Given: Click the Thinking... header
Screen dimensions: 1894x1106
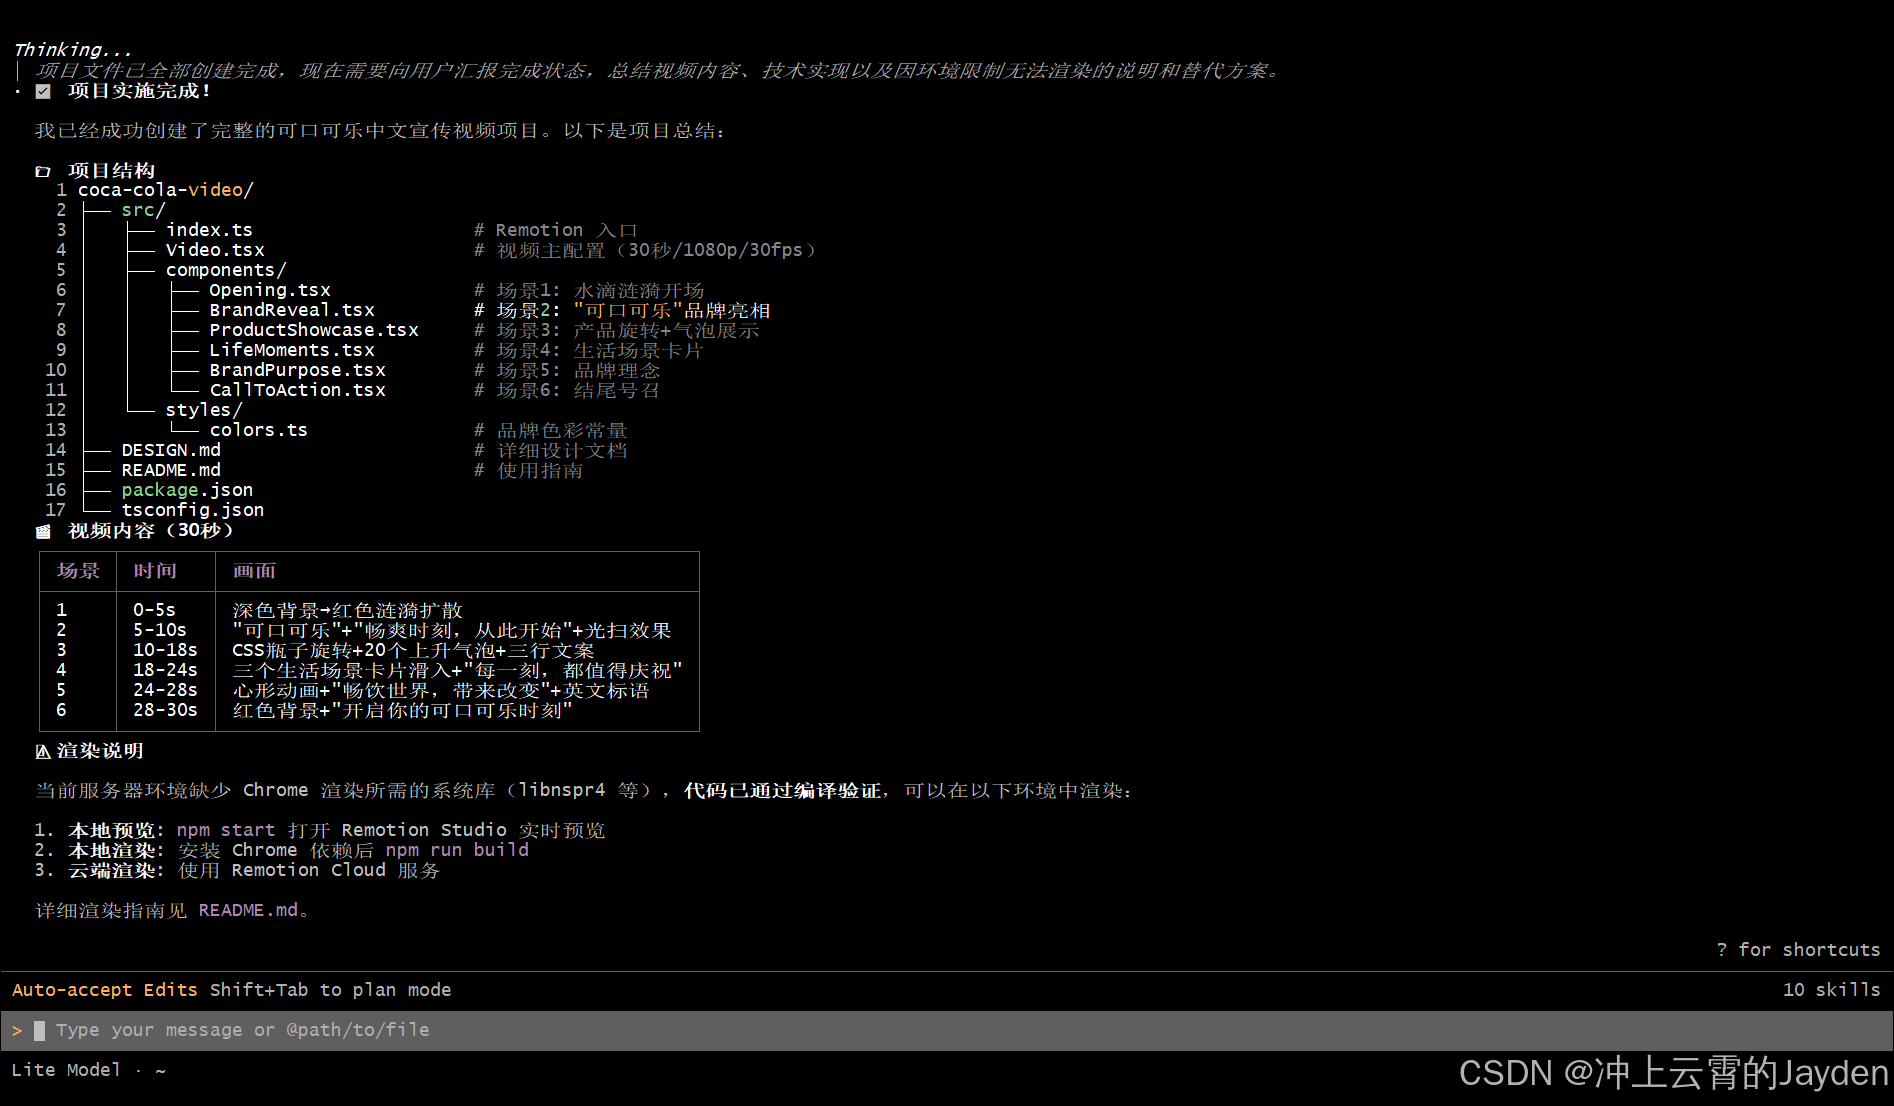Looking at the screenshot, I should (73, 50).
